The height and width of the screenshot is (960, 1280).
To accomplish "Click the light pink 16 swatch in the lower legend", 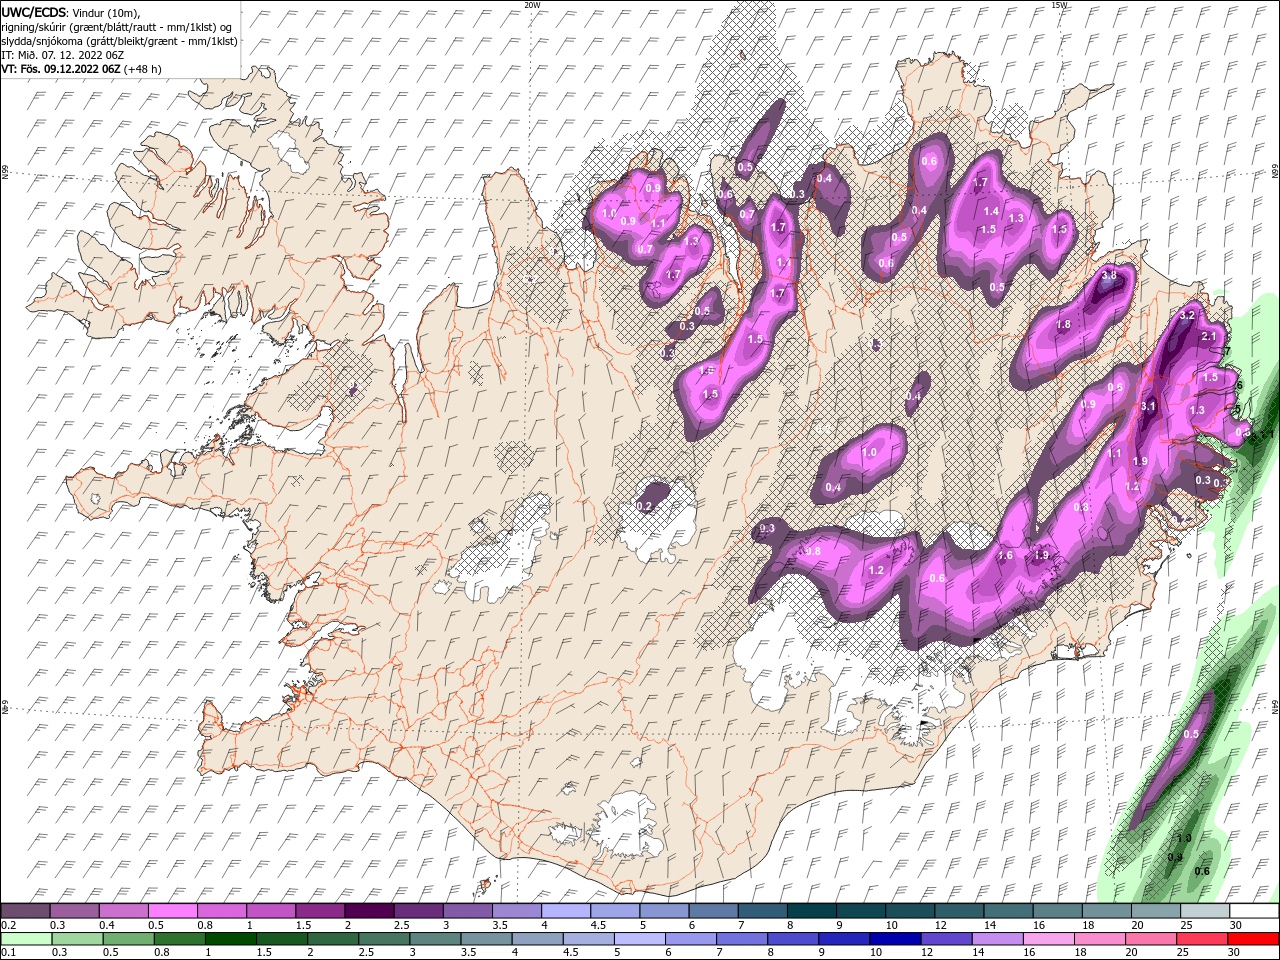I will click(1049, 939).
